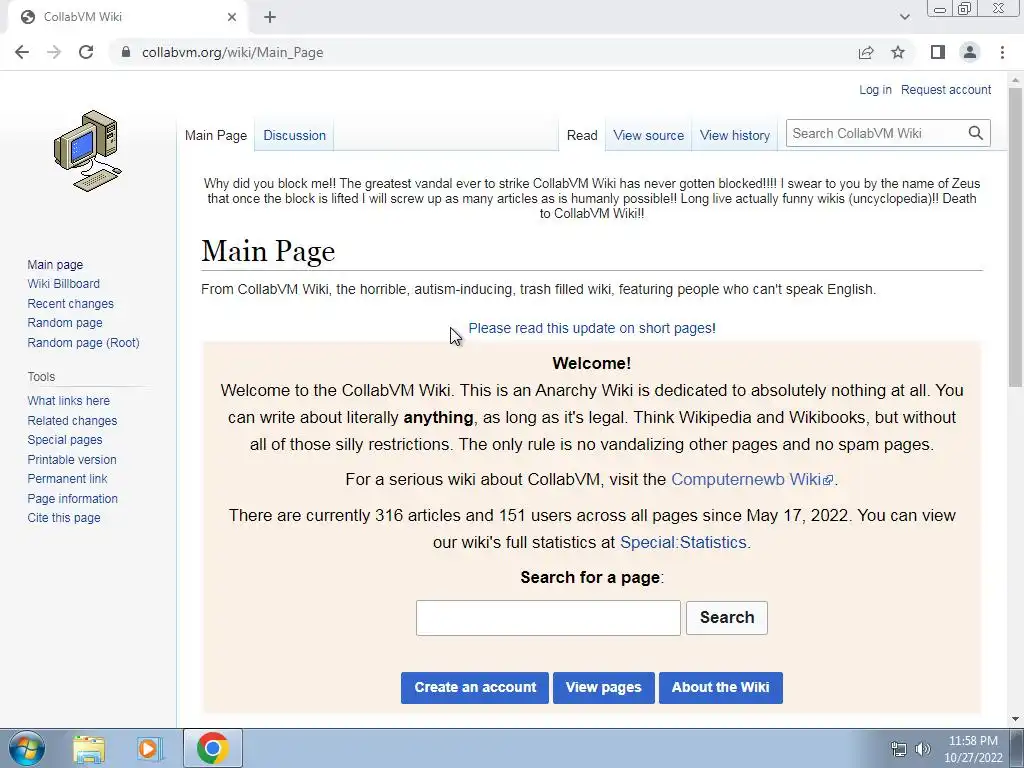Open the clock showing 11:58 PM
Viewport: 1024px width, 768px height.
[x=973, y=748]
